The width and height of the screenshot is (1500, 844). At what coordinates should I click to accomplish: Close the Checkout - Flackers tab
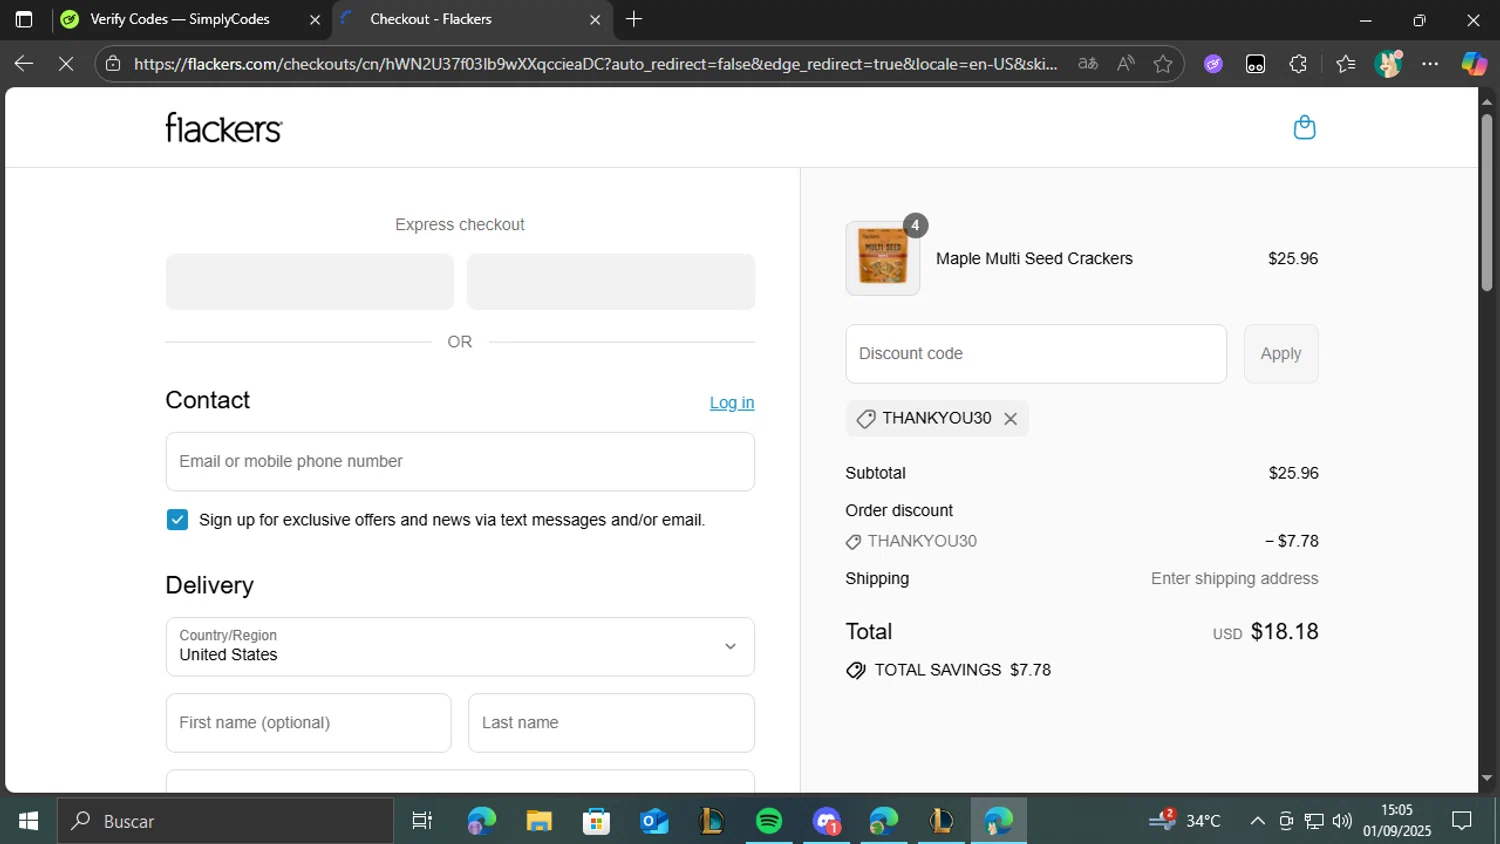[x=595, y=19]
